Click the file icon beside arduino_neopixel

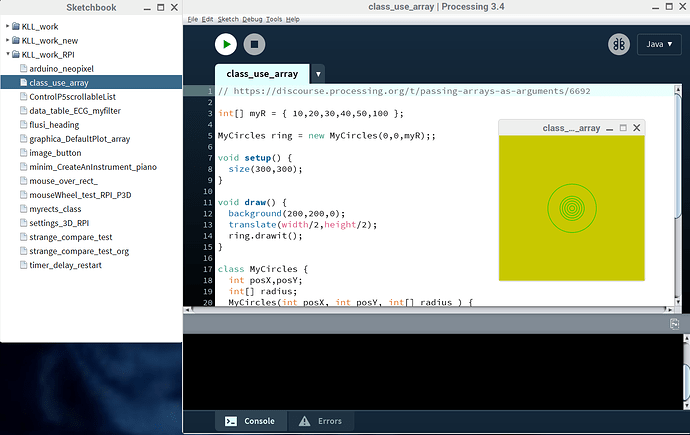[24, 68]
